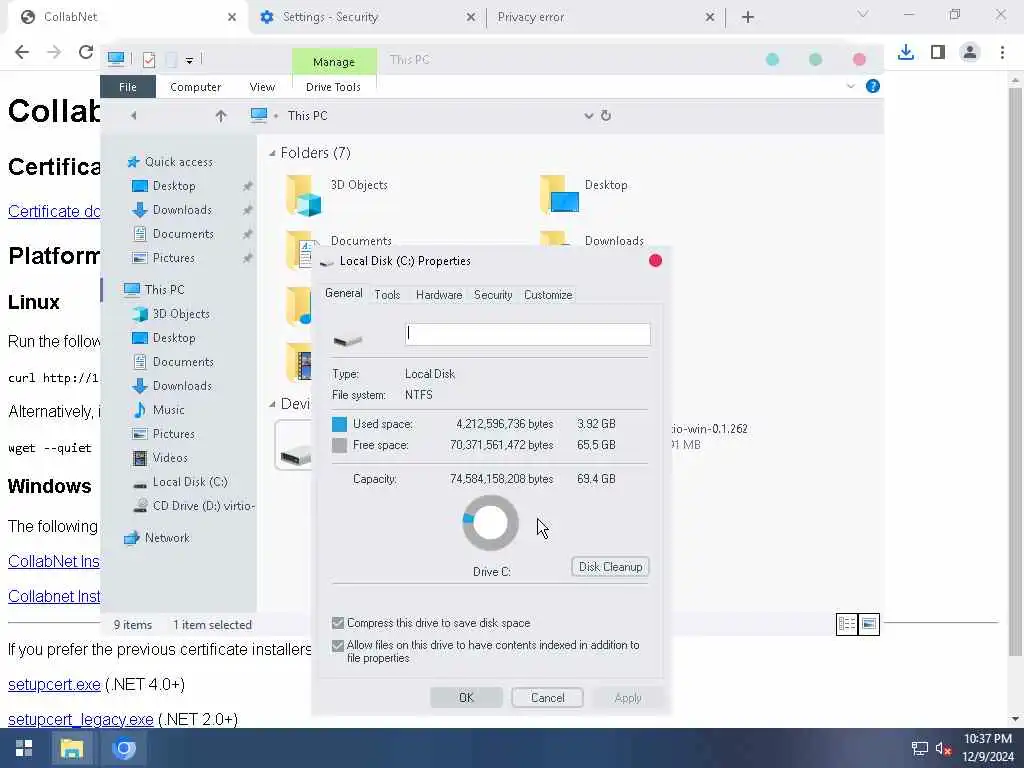Viewport: 1024px width, 768px height.
Task: Open a new Chrome tab
Action: click(x=748, y=17)
